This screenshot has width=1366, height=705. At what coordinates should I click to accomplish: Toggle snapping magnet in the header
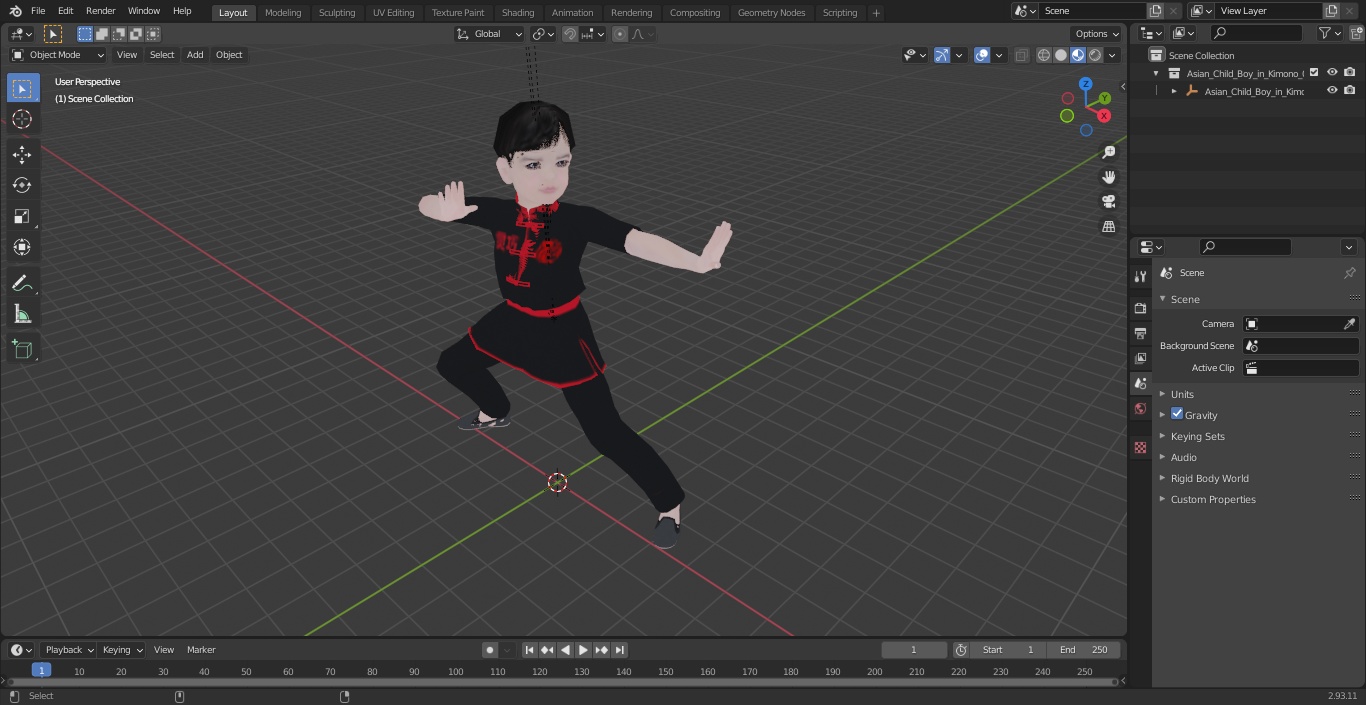[569, 34]
